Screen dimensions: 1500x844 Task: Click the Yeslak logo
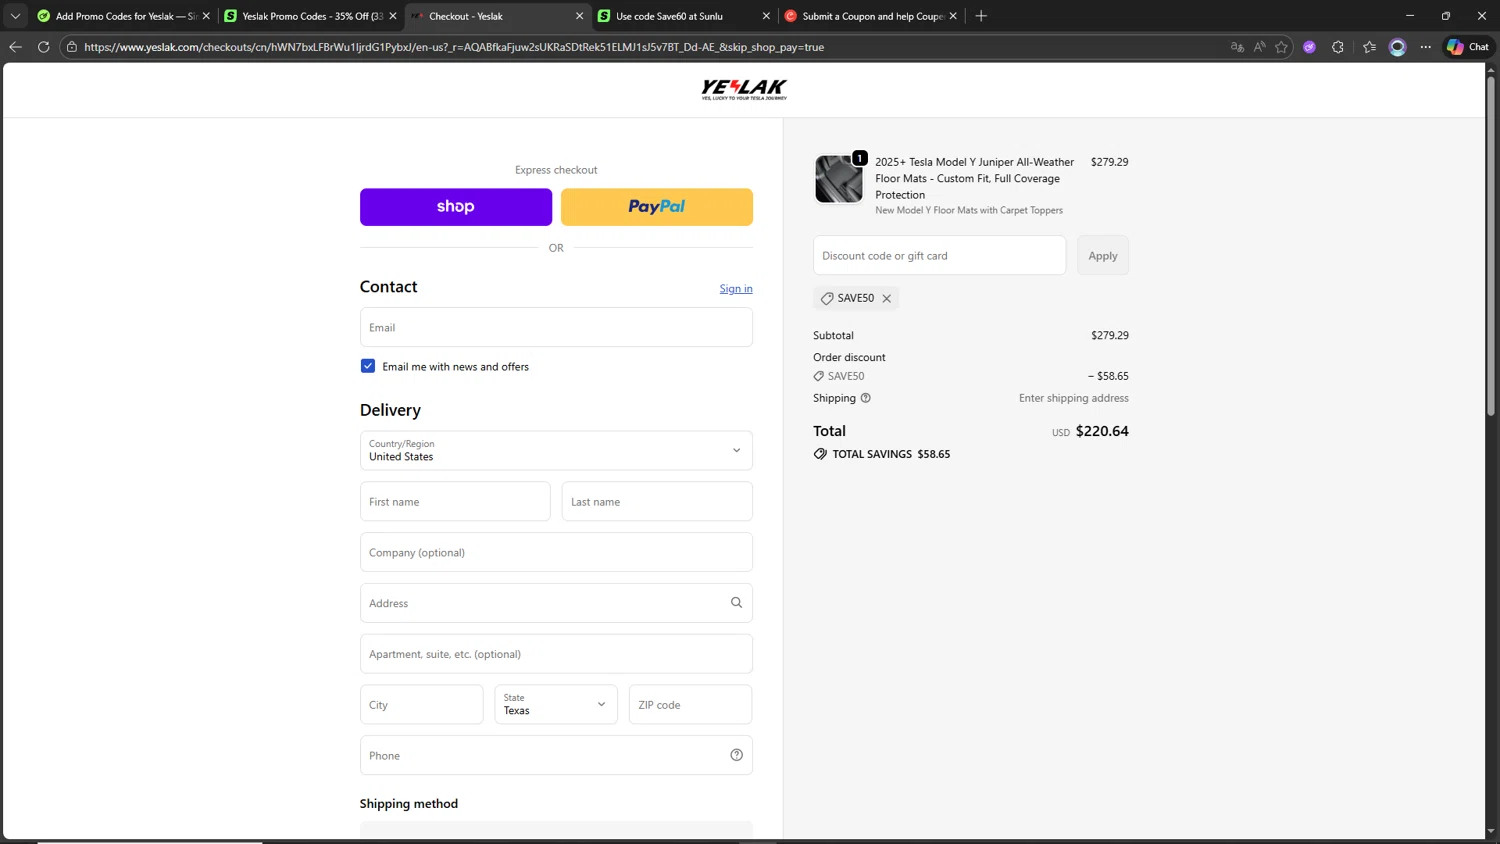(x=744, y=90)
